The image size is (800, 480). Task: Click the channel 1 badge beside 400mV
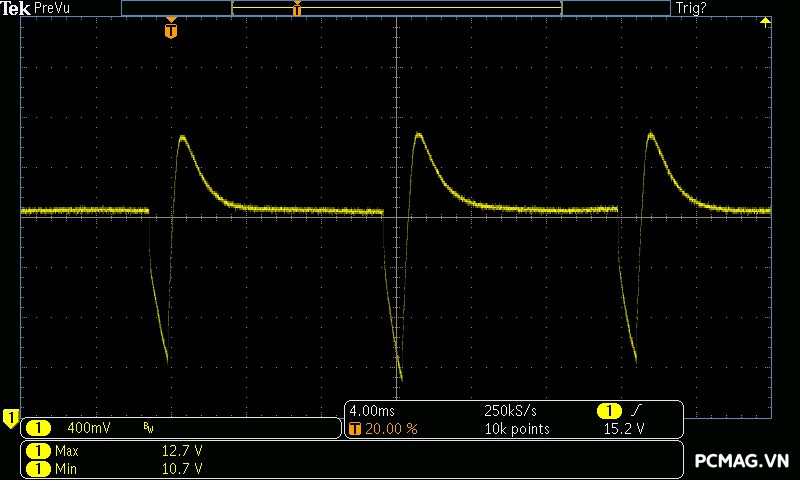[38, 428]
